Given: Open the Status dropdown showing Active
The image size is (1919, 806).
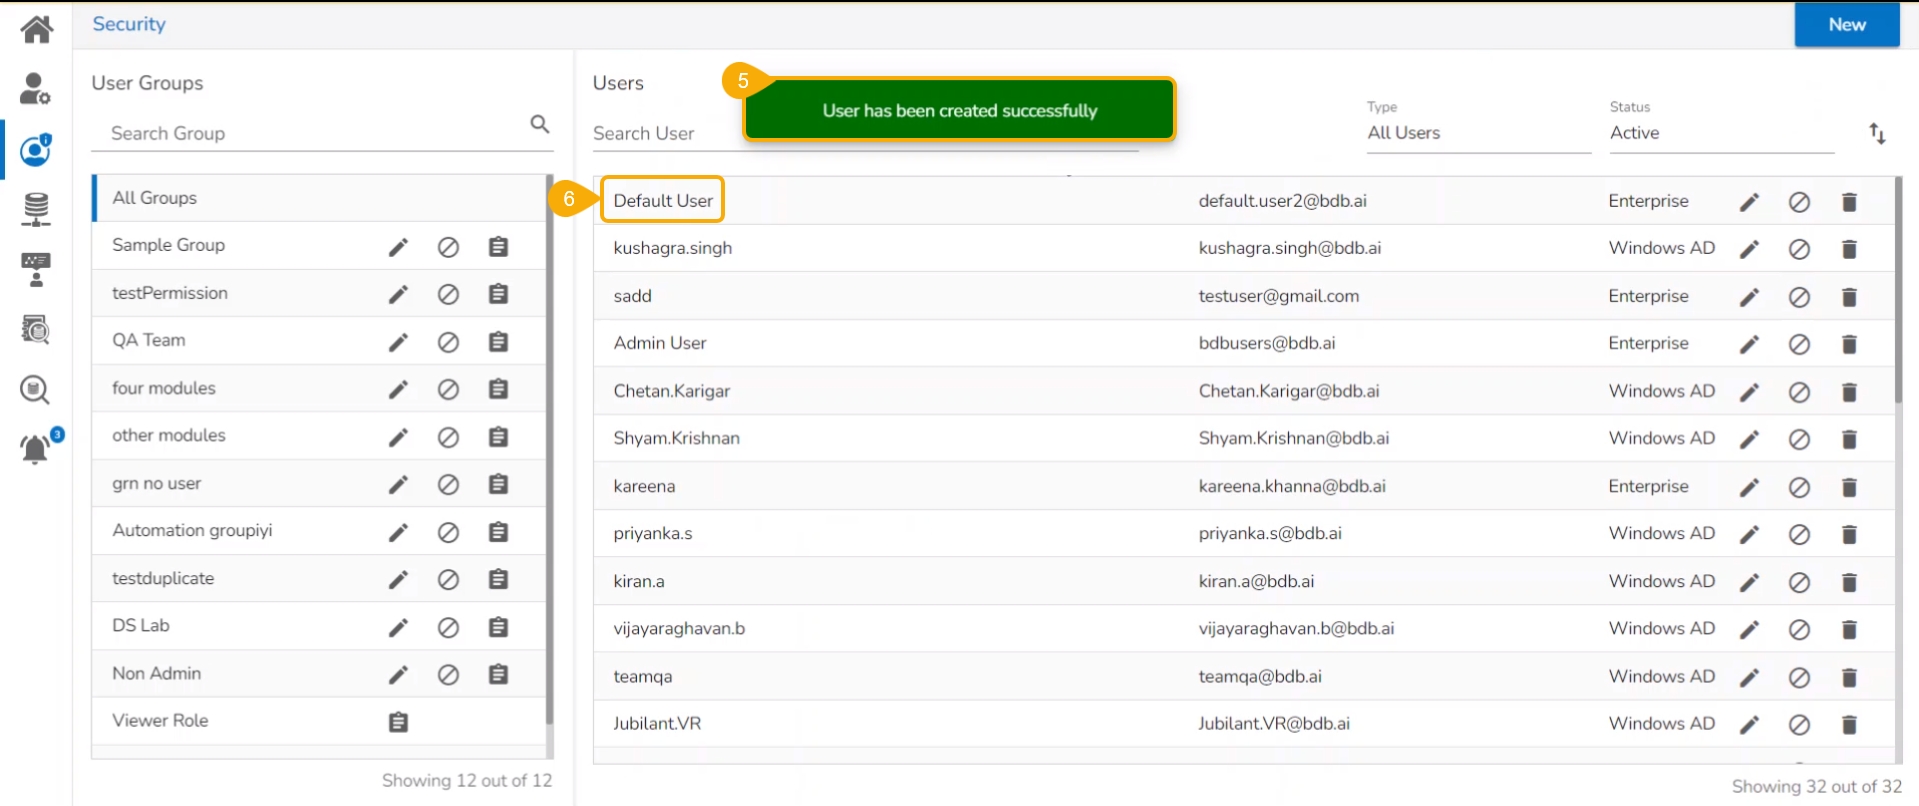Looking at the screenshot, I should (1720, 133).
